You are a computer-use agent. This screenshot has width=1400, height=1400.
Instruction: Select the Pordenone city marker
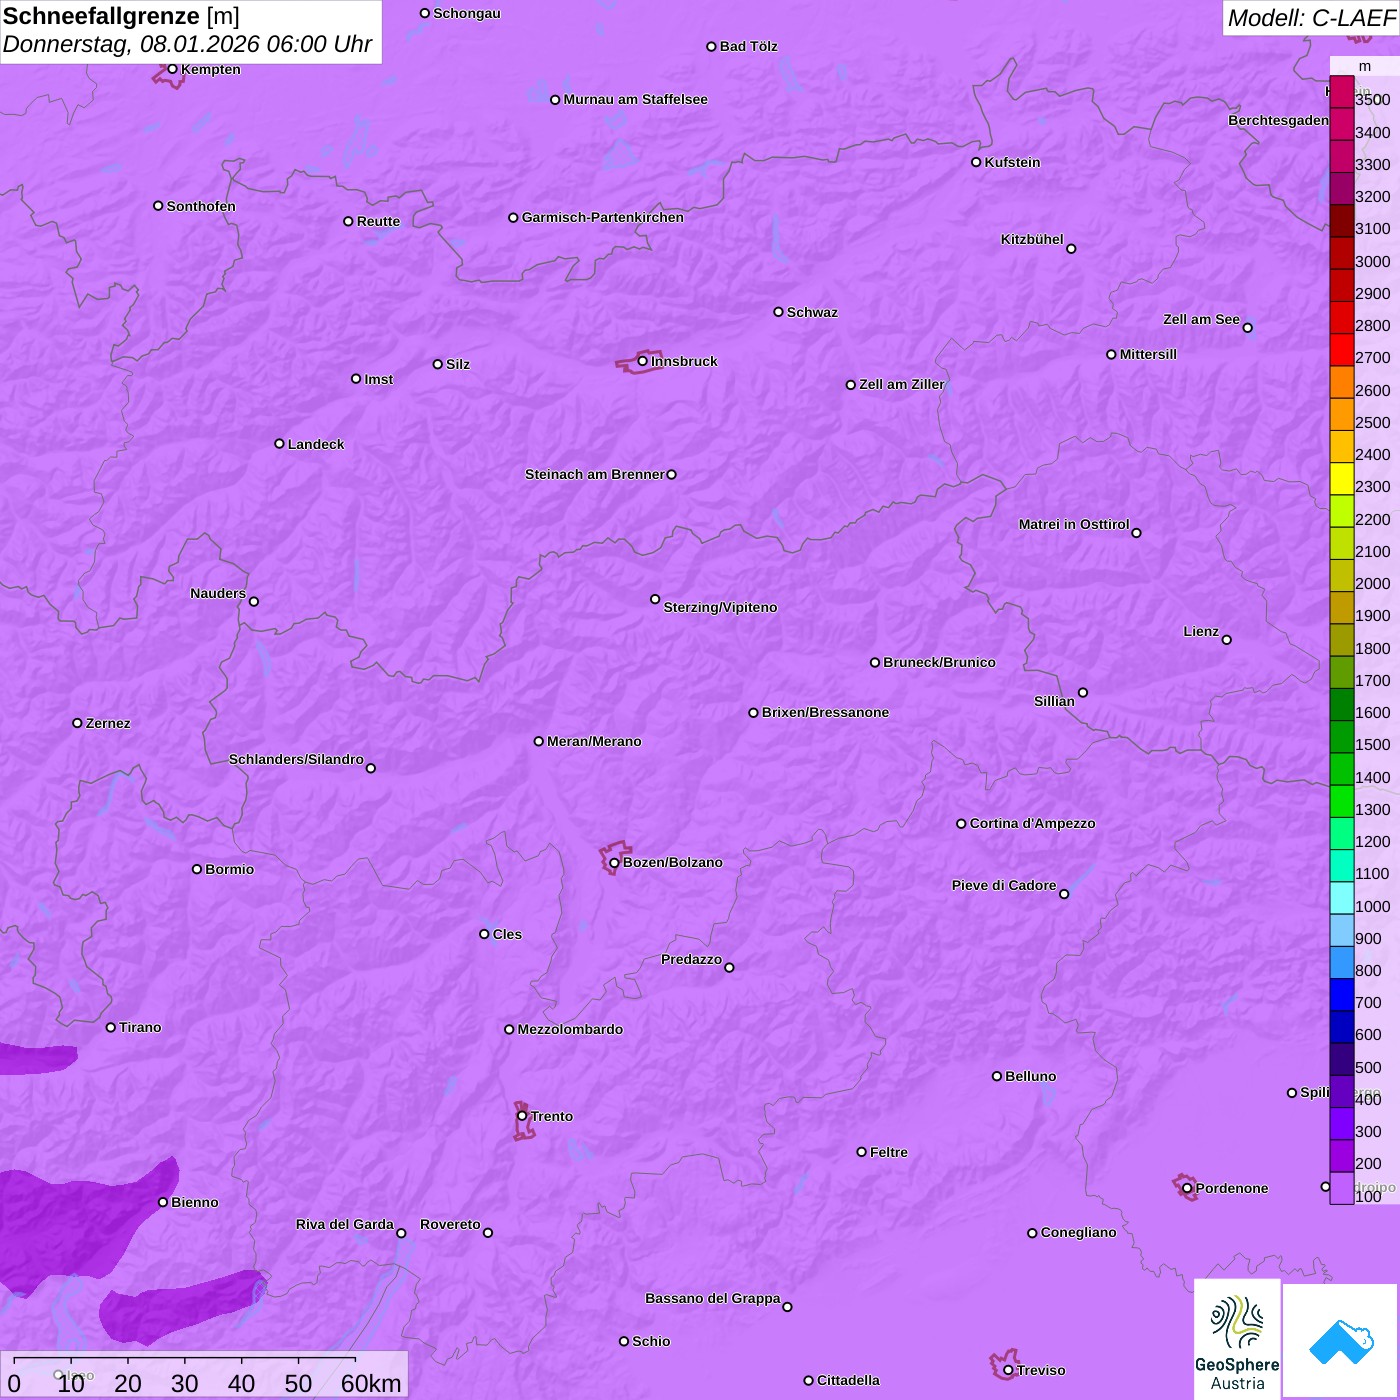pos(1188,1189)
